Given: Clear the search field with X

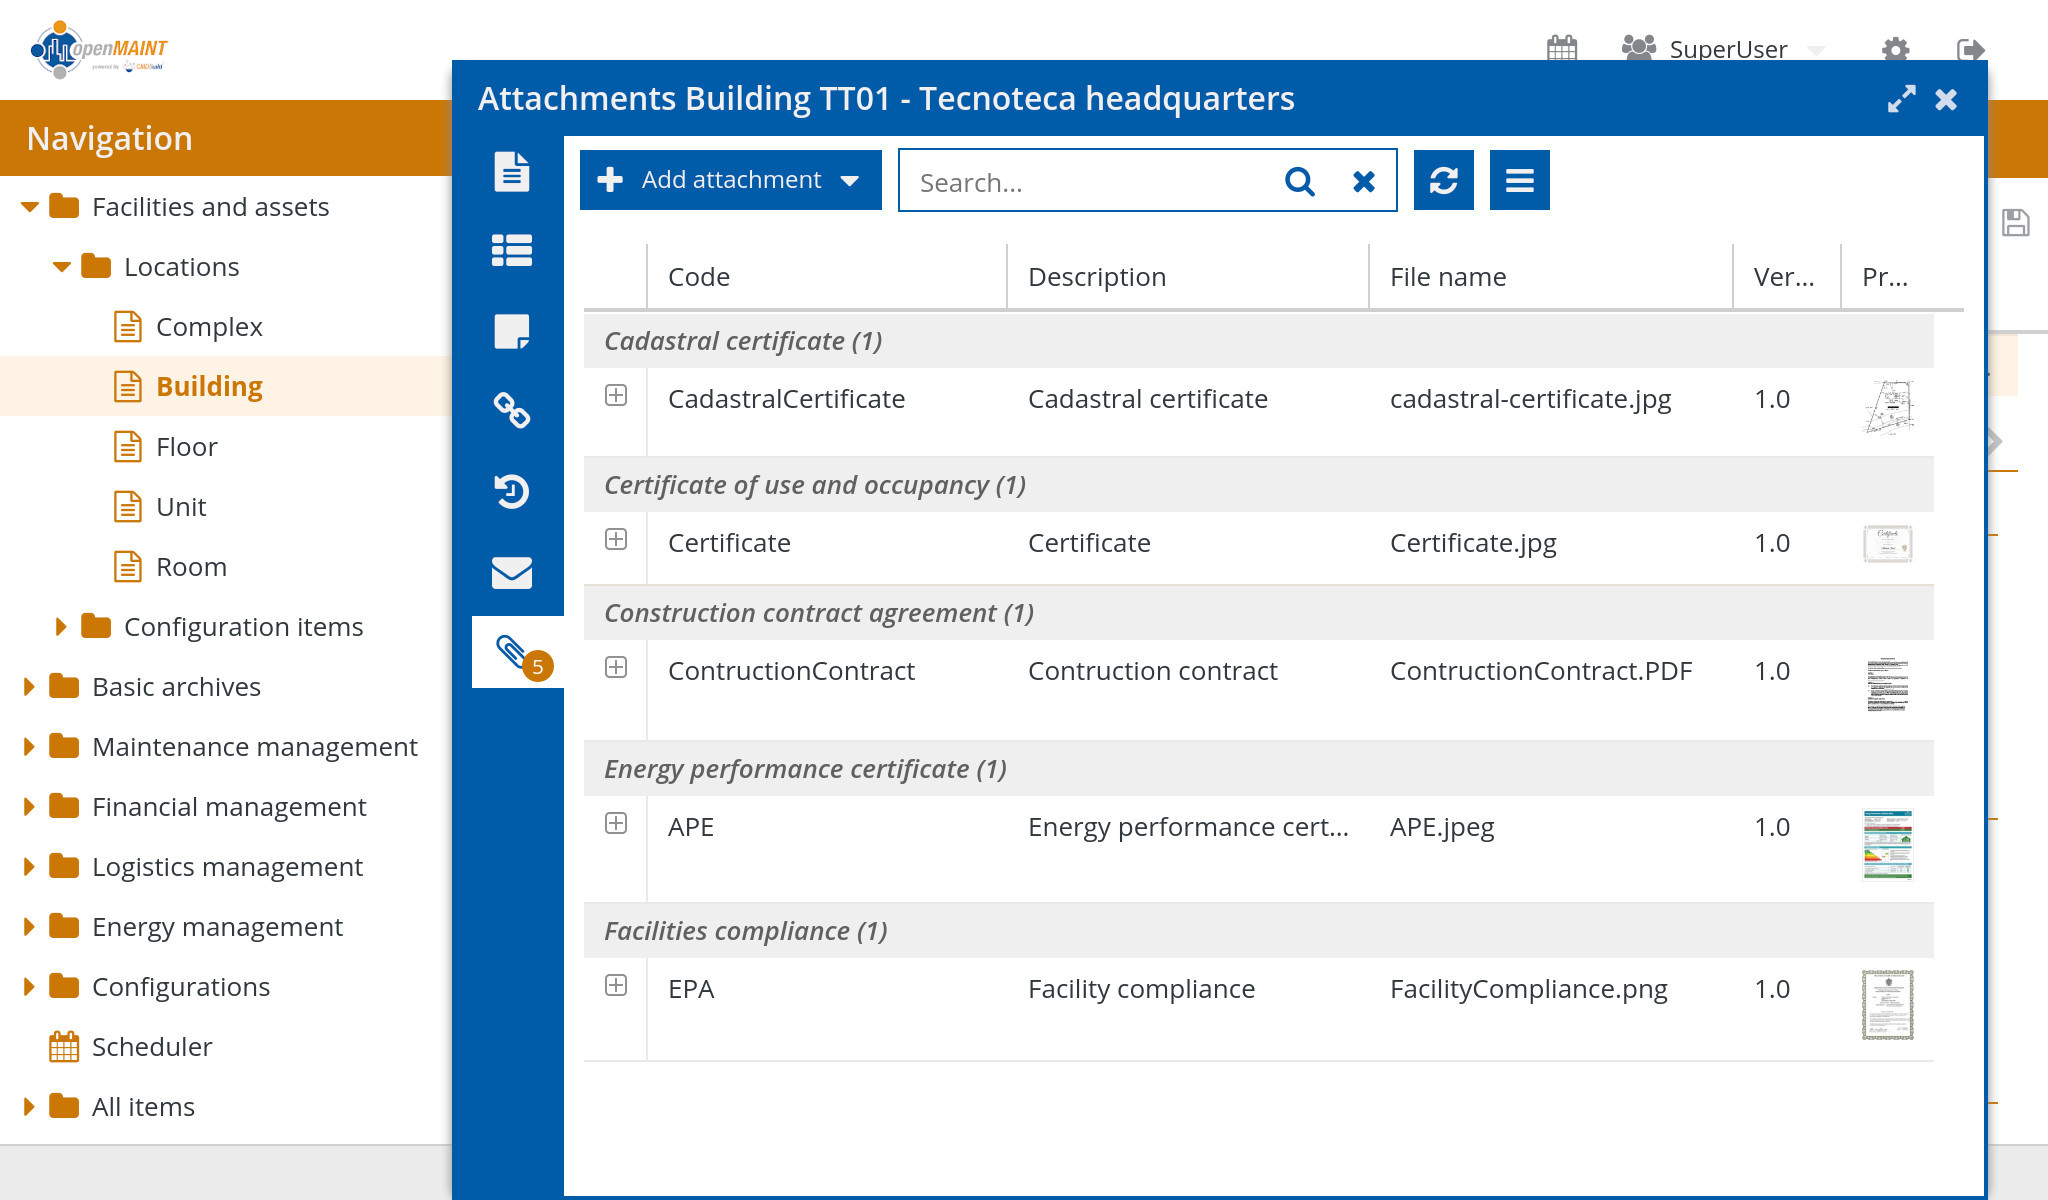Looking at the screenshot, I should tap(1363, 181).
